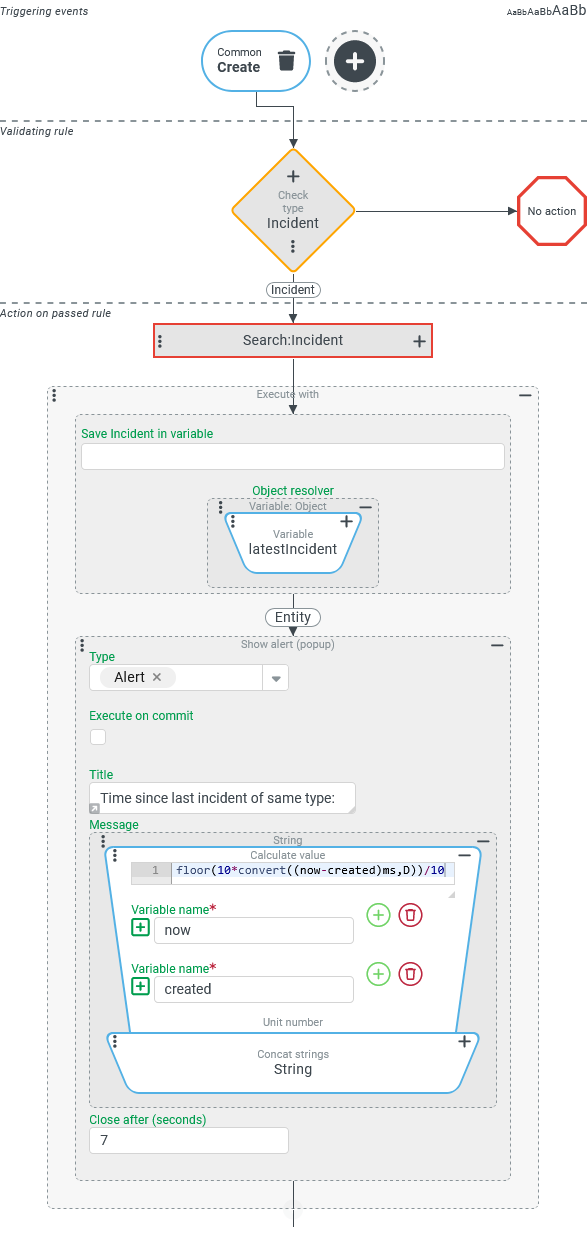Select the Check type Incident rule diamond
The width and height of the screenshot is (587, 1234).
(293, 210)
